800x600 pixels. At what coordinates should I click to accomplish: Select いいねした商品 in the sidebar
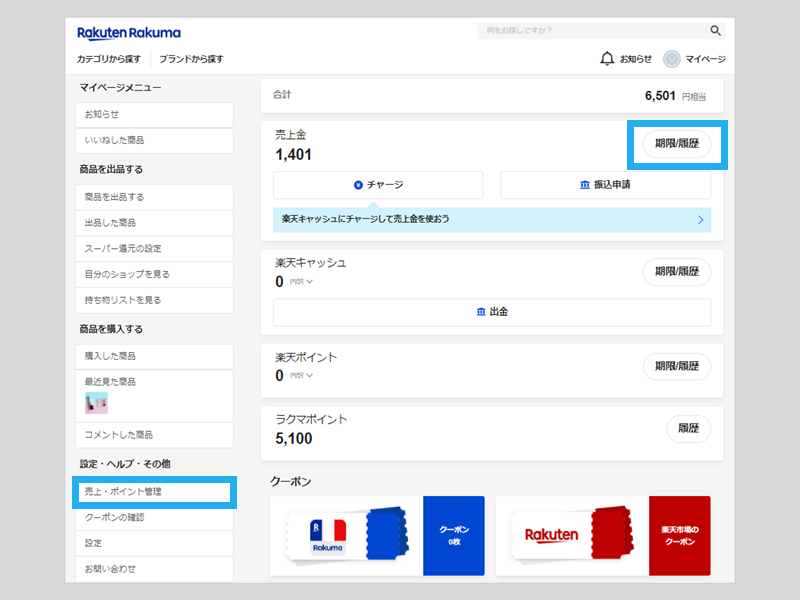coord(155,140)
